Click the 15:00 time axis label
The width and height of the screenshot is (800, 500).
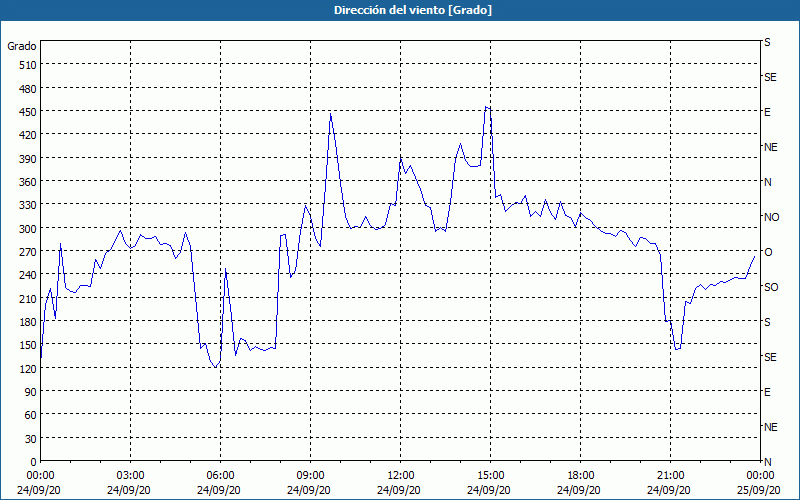(490, 476)
